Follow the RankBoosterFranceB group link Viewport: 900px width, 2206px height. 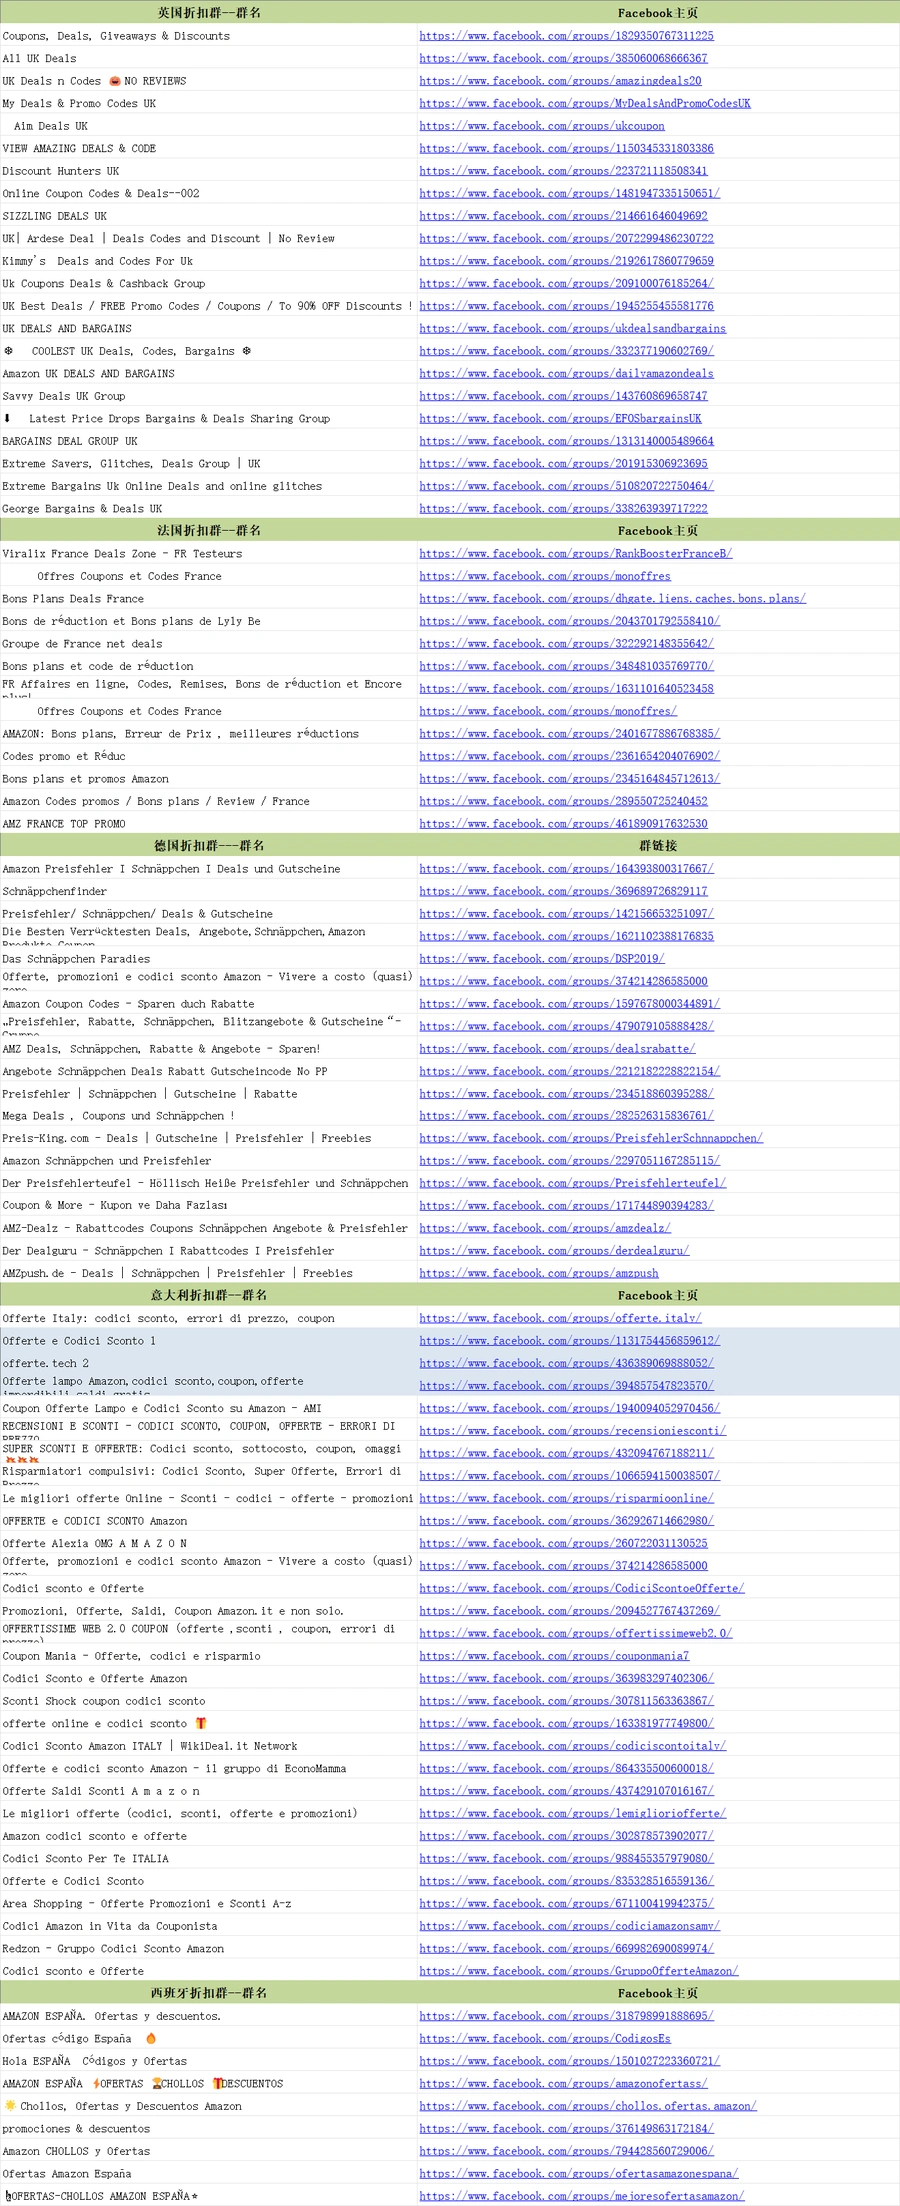(576, 553)
